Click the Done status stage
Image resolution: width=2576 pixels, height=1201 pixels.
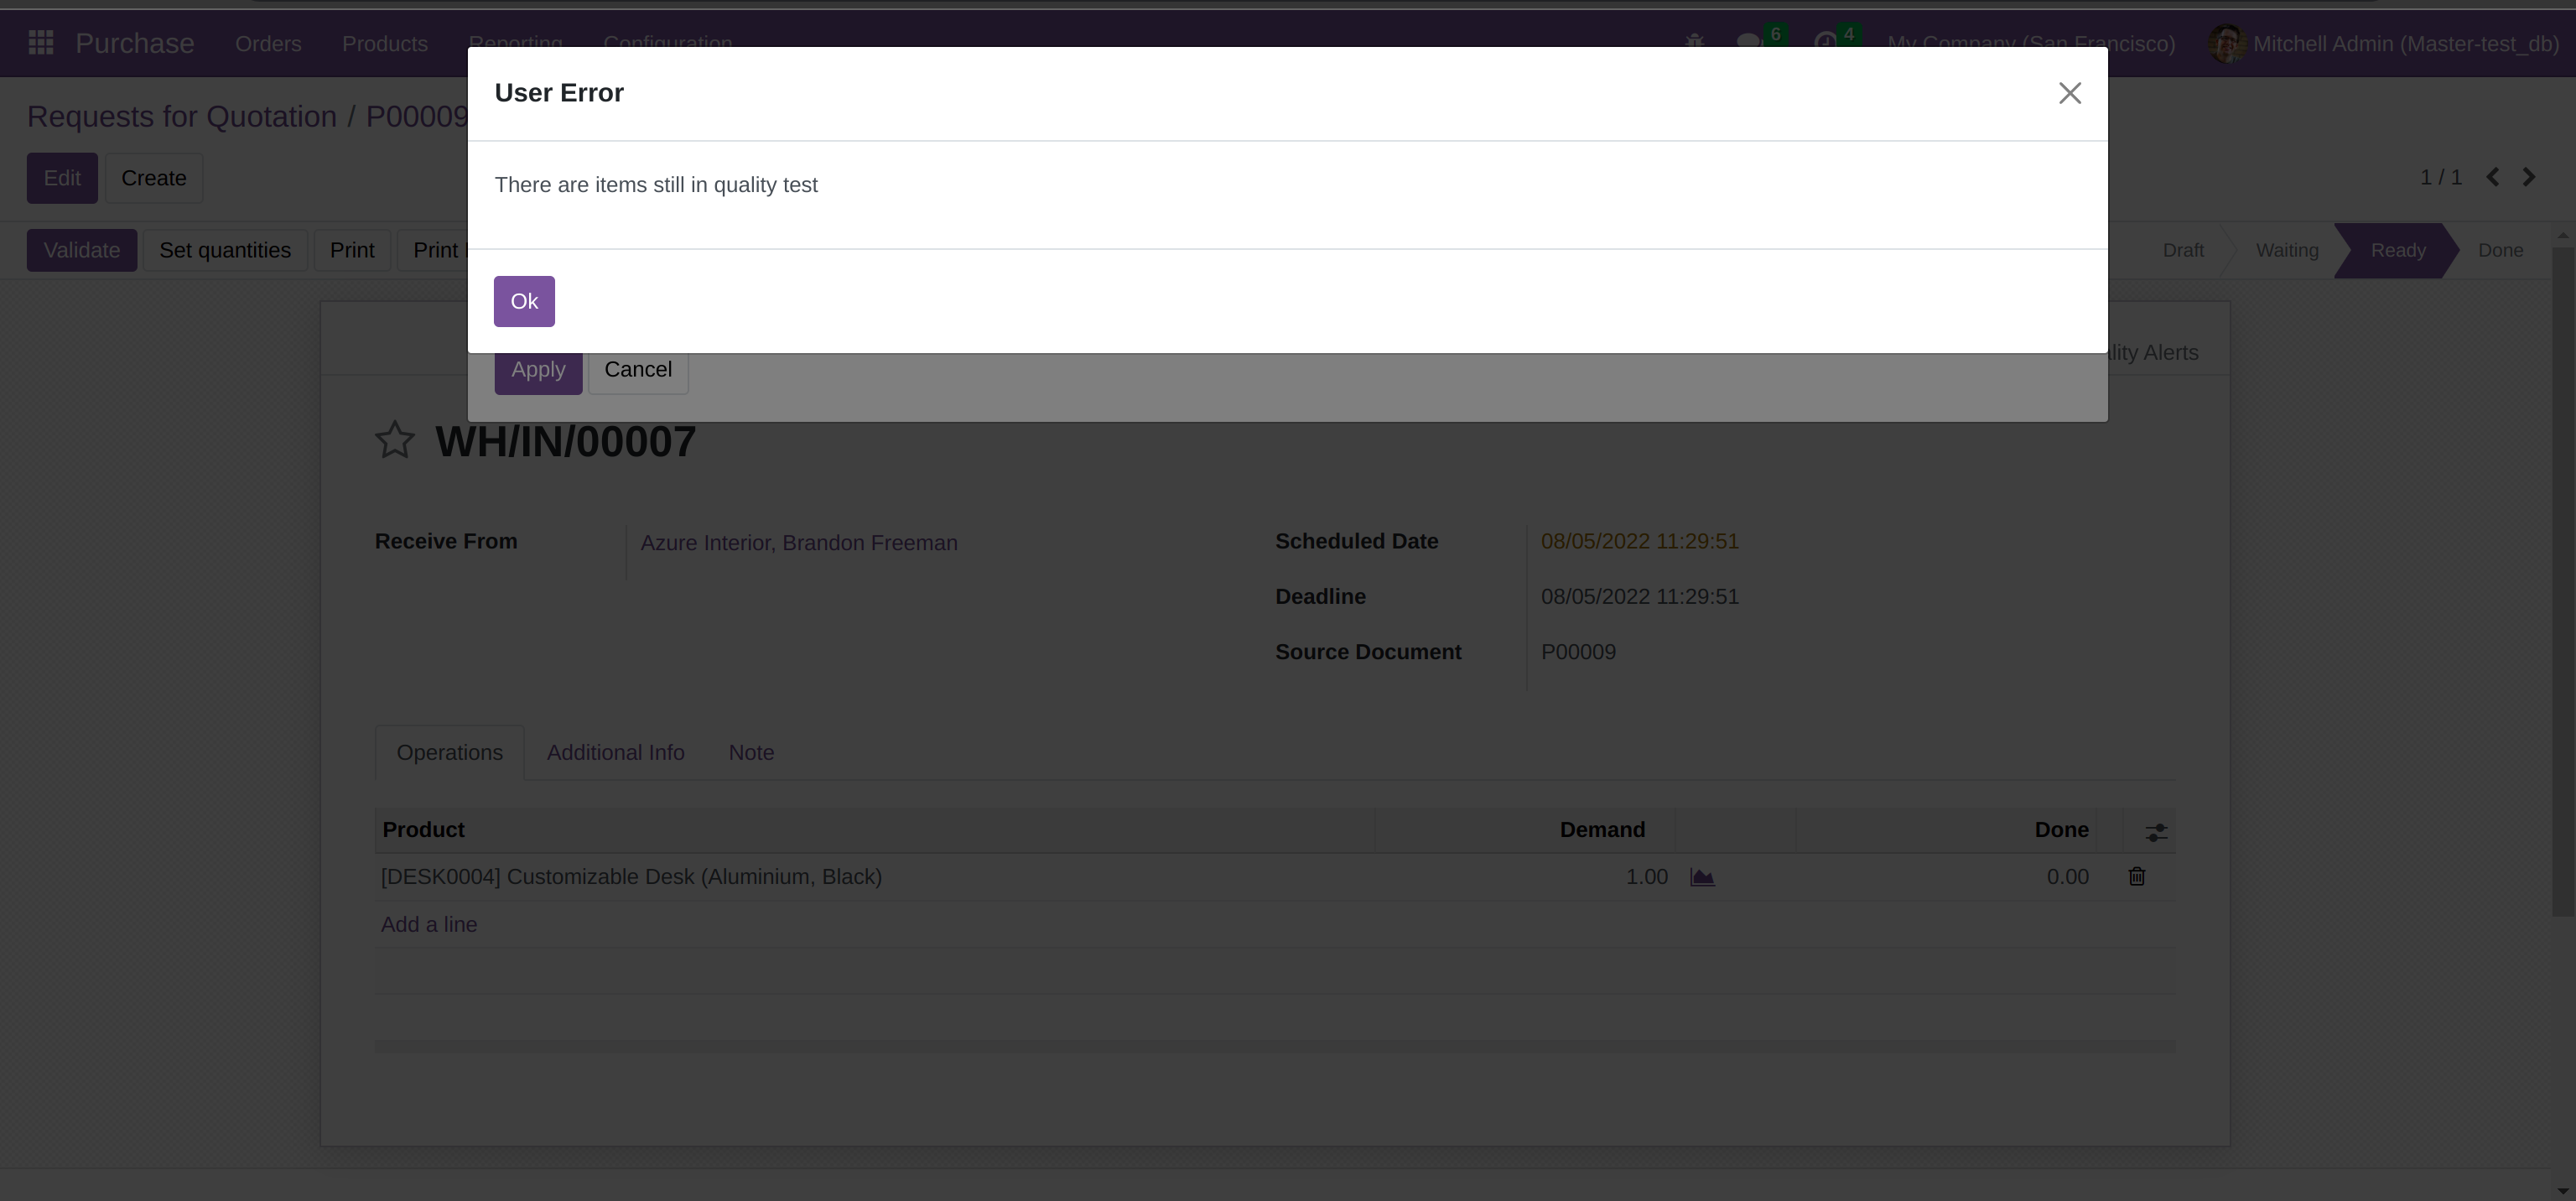click(x=2500, y=250)
